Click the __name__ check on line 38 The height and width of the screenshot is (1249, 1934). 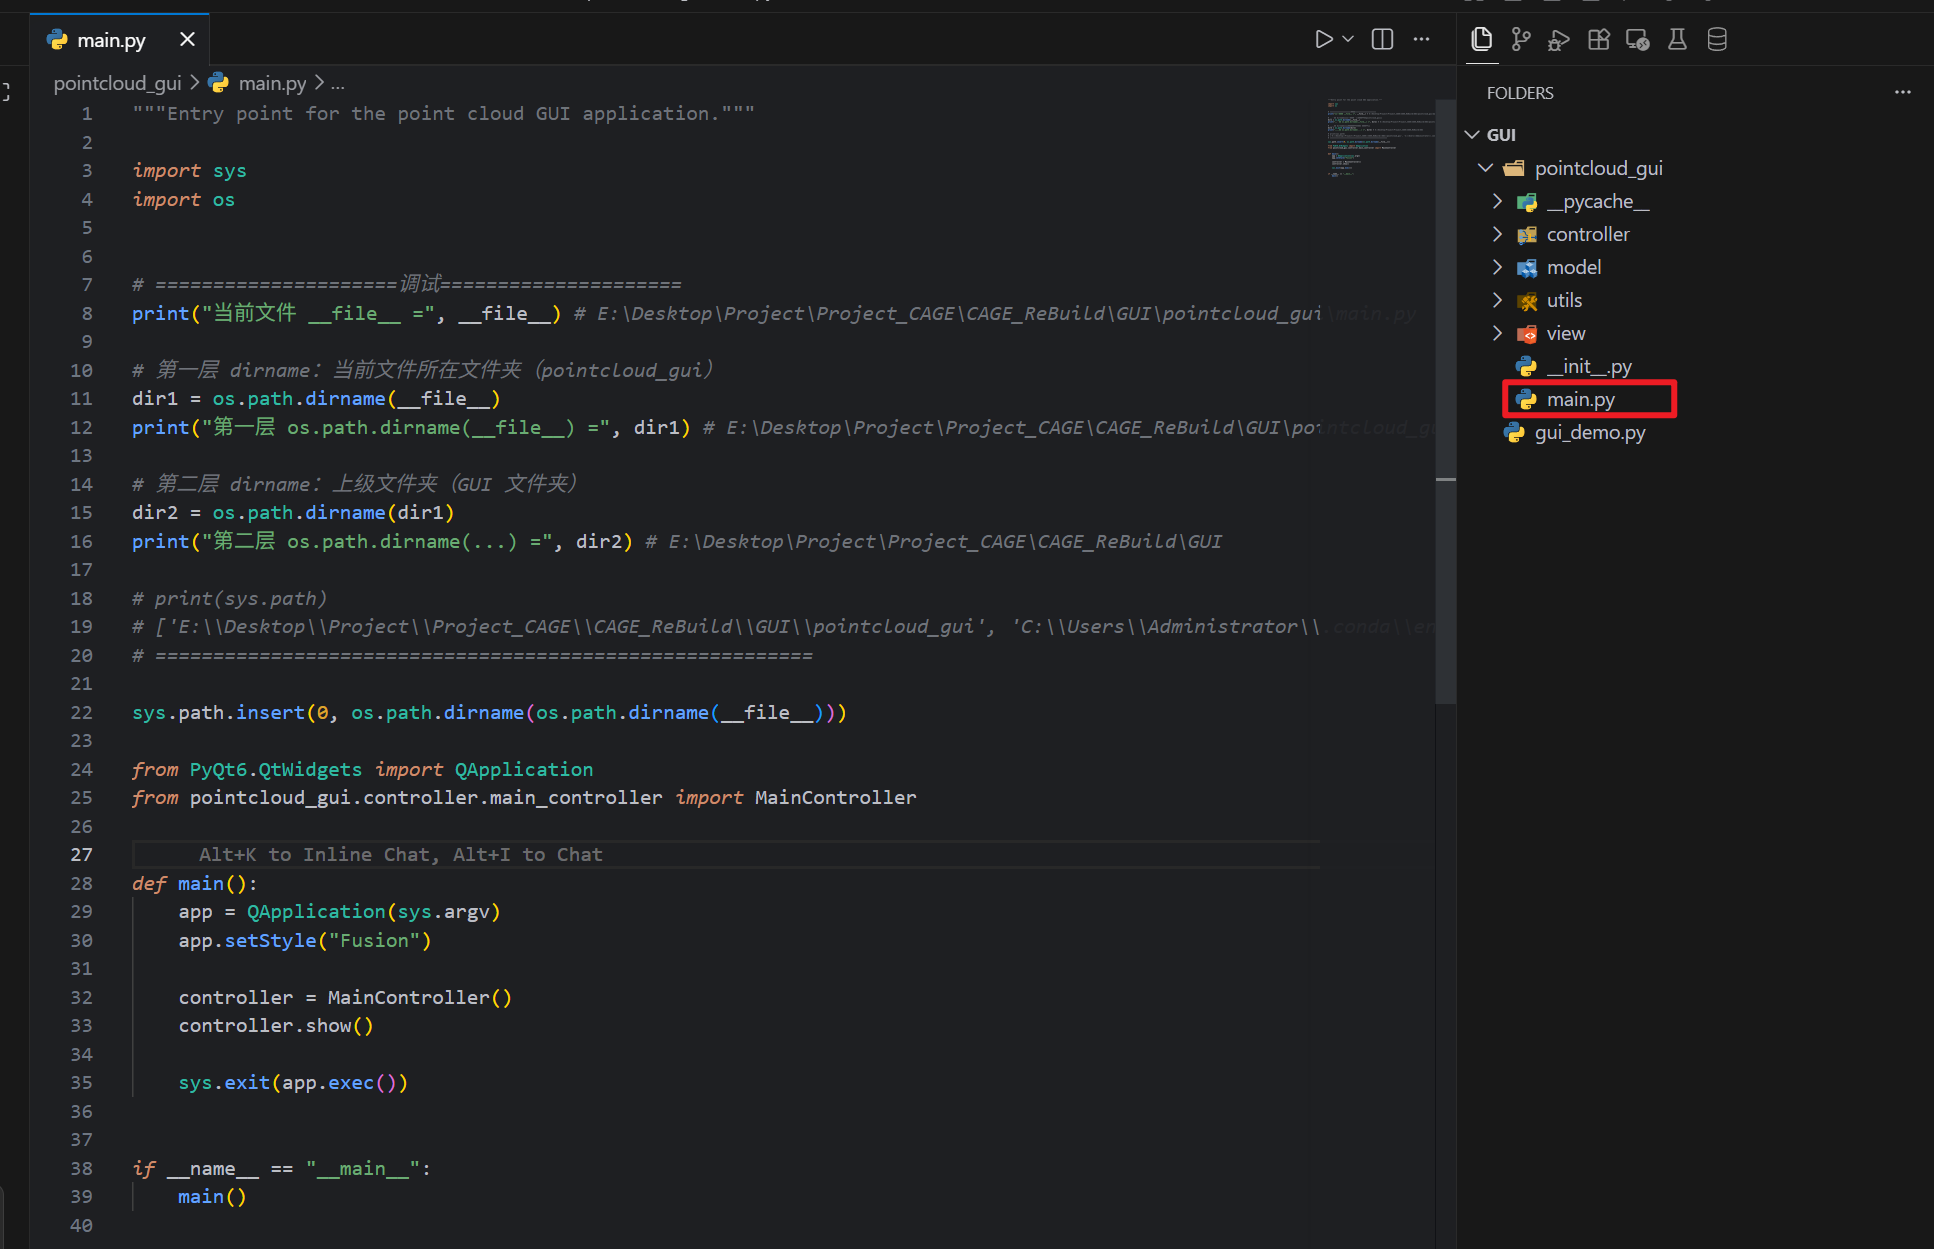pyautogui.click(x=282, y=1168)
